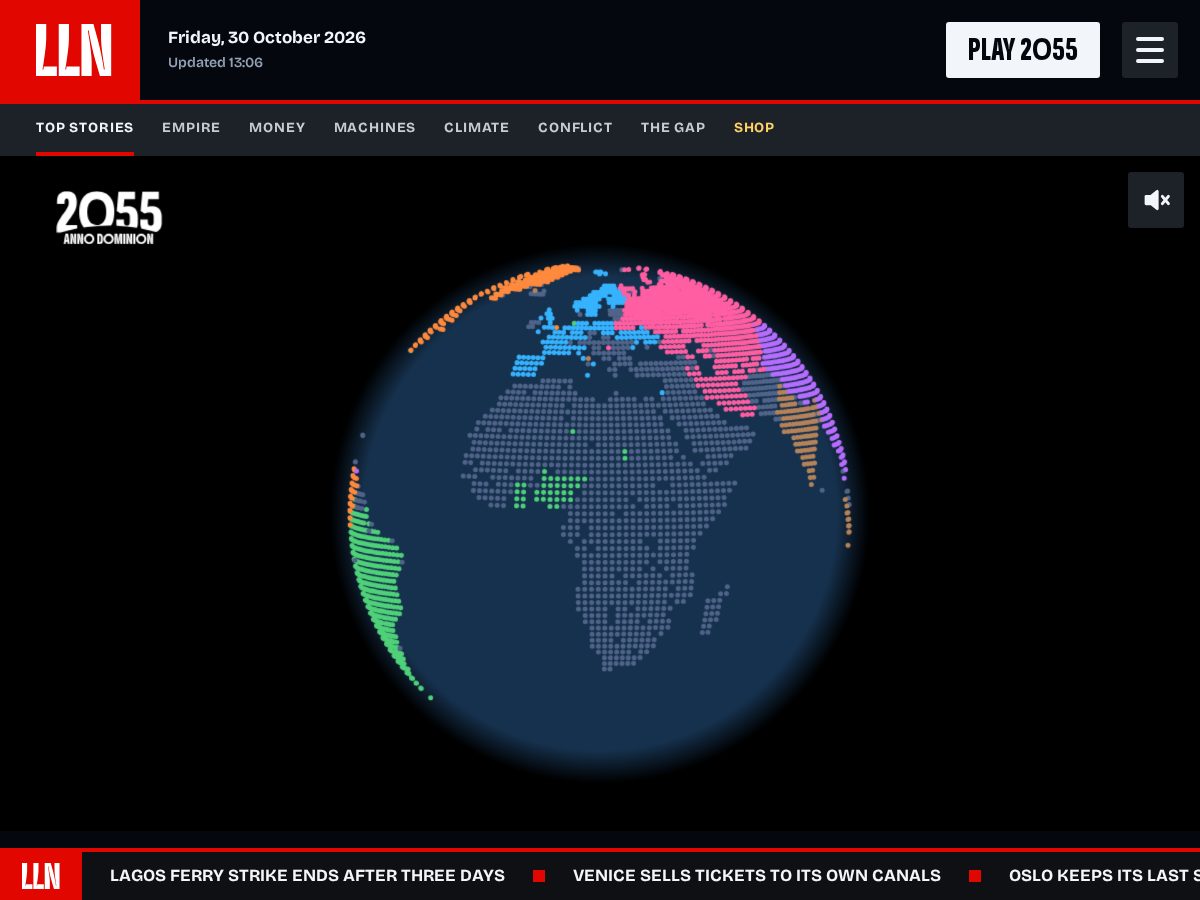1200x900 pixels.
Task: Open the Shop link
Action: click(x=754, y=128)
